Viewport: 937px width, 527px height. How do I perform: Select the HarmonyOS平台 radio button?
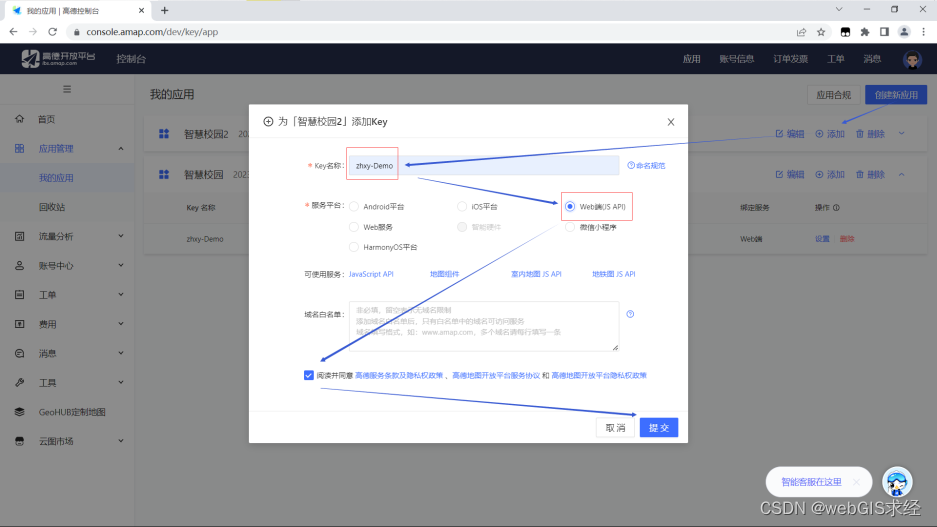tap(354, 247)
